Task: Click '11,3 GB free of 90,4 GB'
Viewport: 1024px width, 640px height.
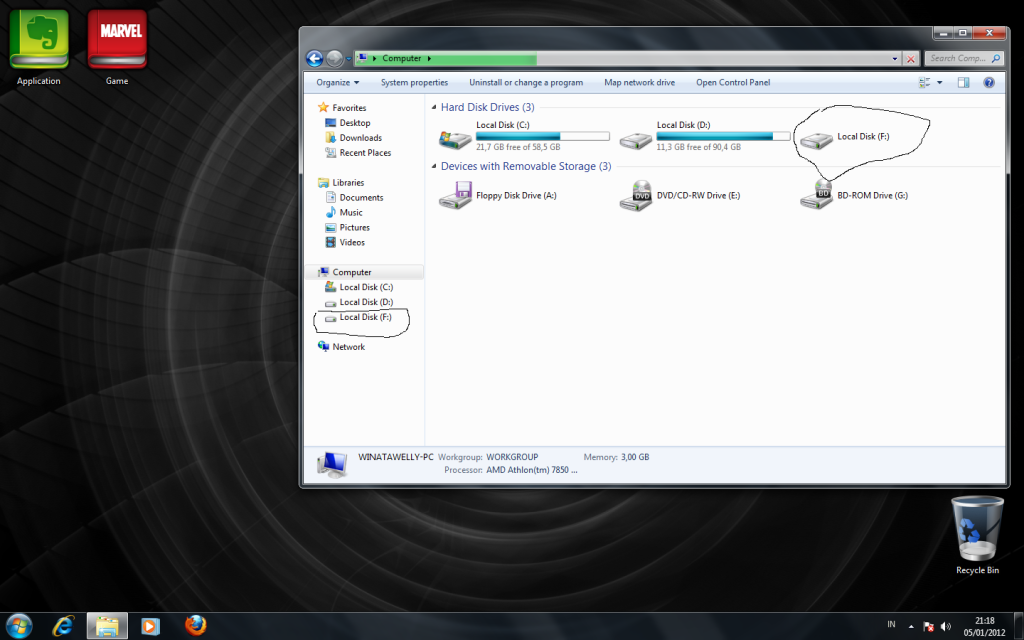Action: (699, 148)
